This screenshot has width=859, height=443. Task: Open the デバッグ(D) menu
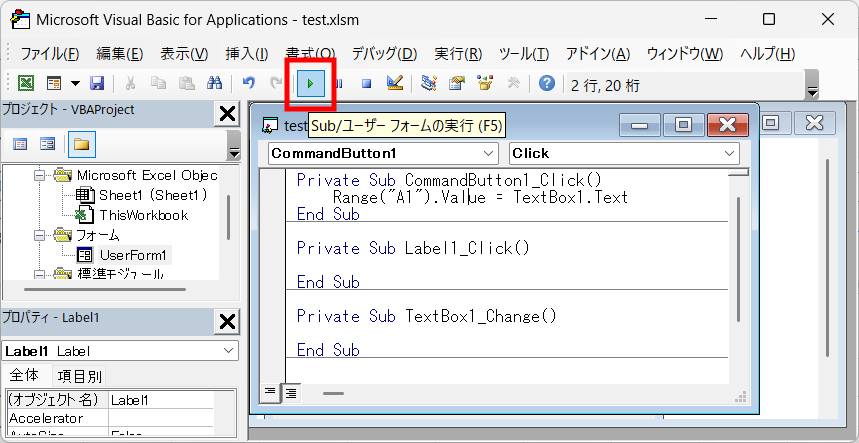click(384, 54)
